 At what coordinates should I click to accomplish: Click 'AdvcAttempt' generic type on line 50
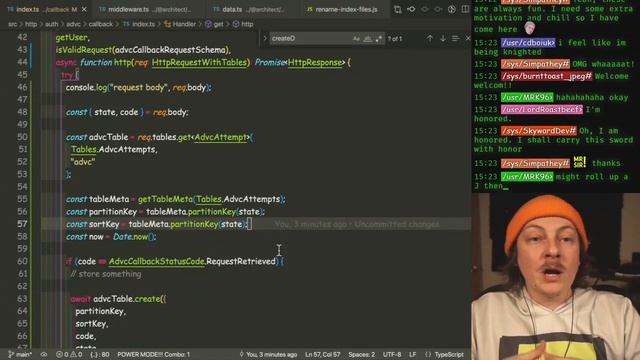click(221, 137)
